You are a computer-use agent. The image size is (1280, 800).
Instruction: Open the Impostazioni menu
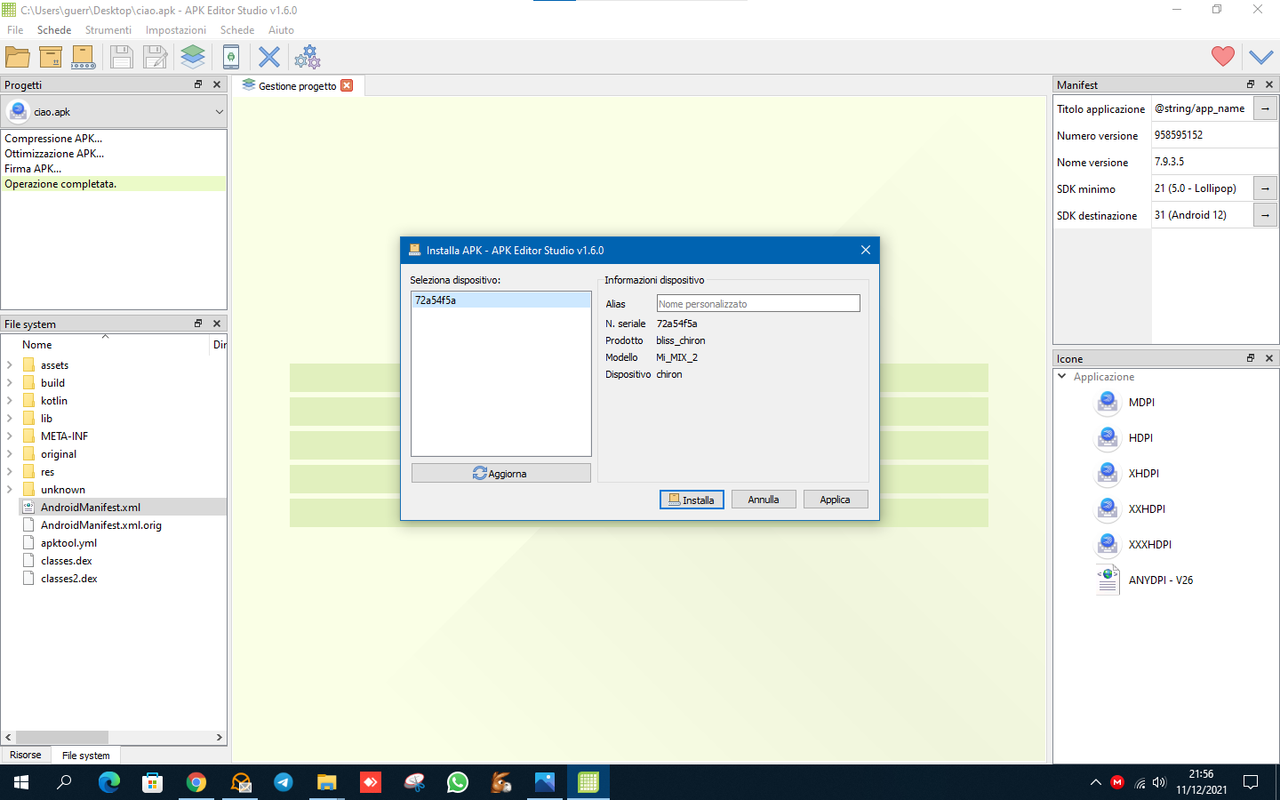(x=176, y=30)
